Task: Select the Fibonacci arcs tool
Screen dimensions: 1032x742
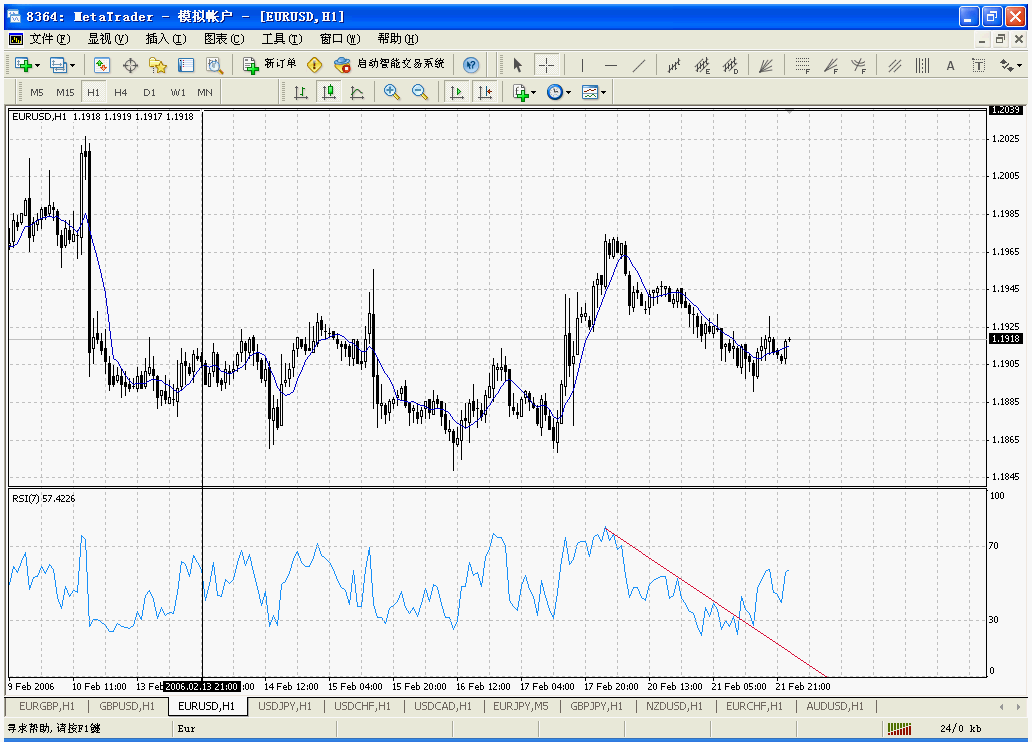Action: coord(859,65)
